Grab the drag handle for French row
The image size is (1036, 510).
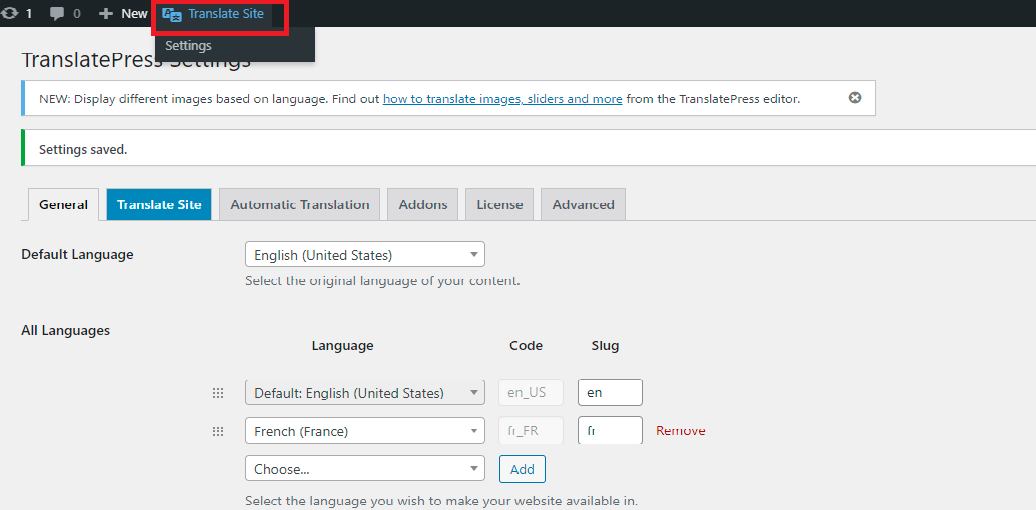point(218,431)
